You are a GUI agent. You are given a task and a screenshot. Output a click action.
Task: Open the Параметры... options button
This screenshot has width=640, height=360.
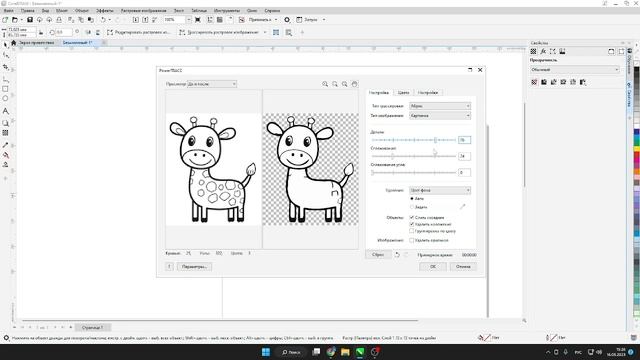coord(194,267)
